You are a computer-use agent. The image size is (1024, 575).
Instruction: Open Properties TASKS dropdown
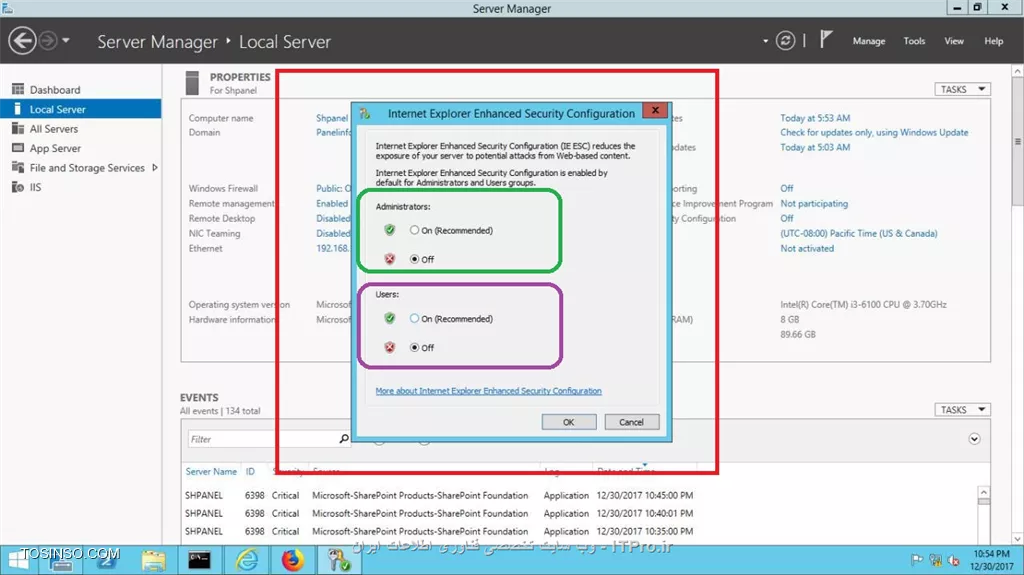963,89
